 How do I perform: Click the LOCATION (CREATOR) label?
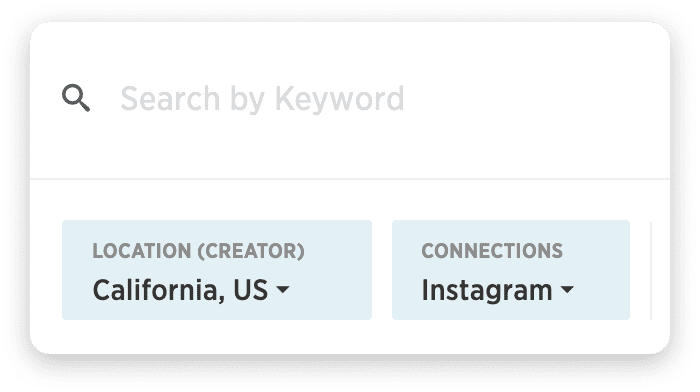point(198,251)
